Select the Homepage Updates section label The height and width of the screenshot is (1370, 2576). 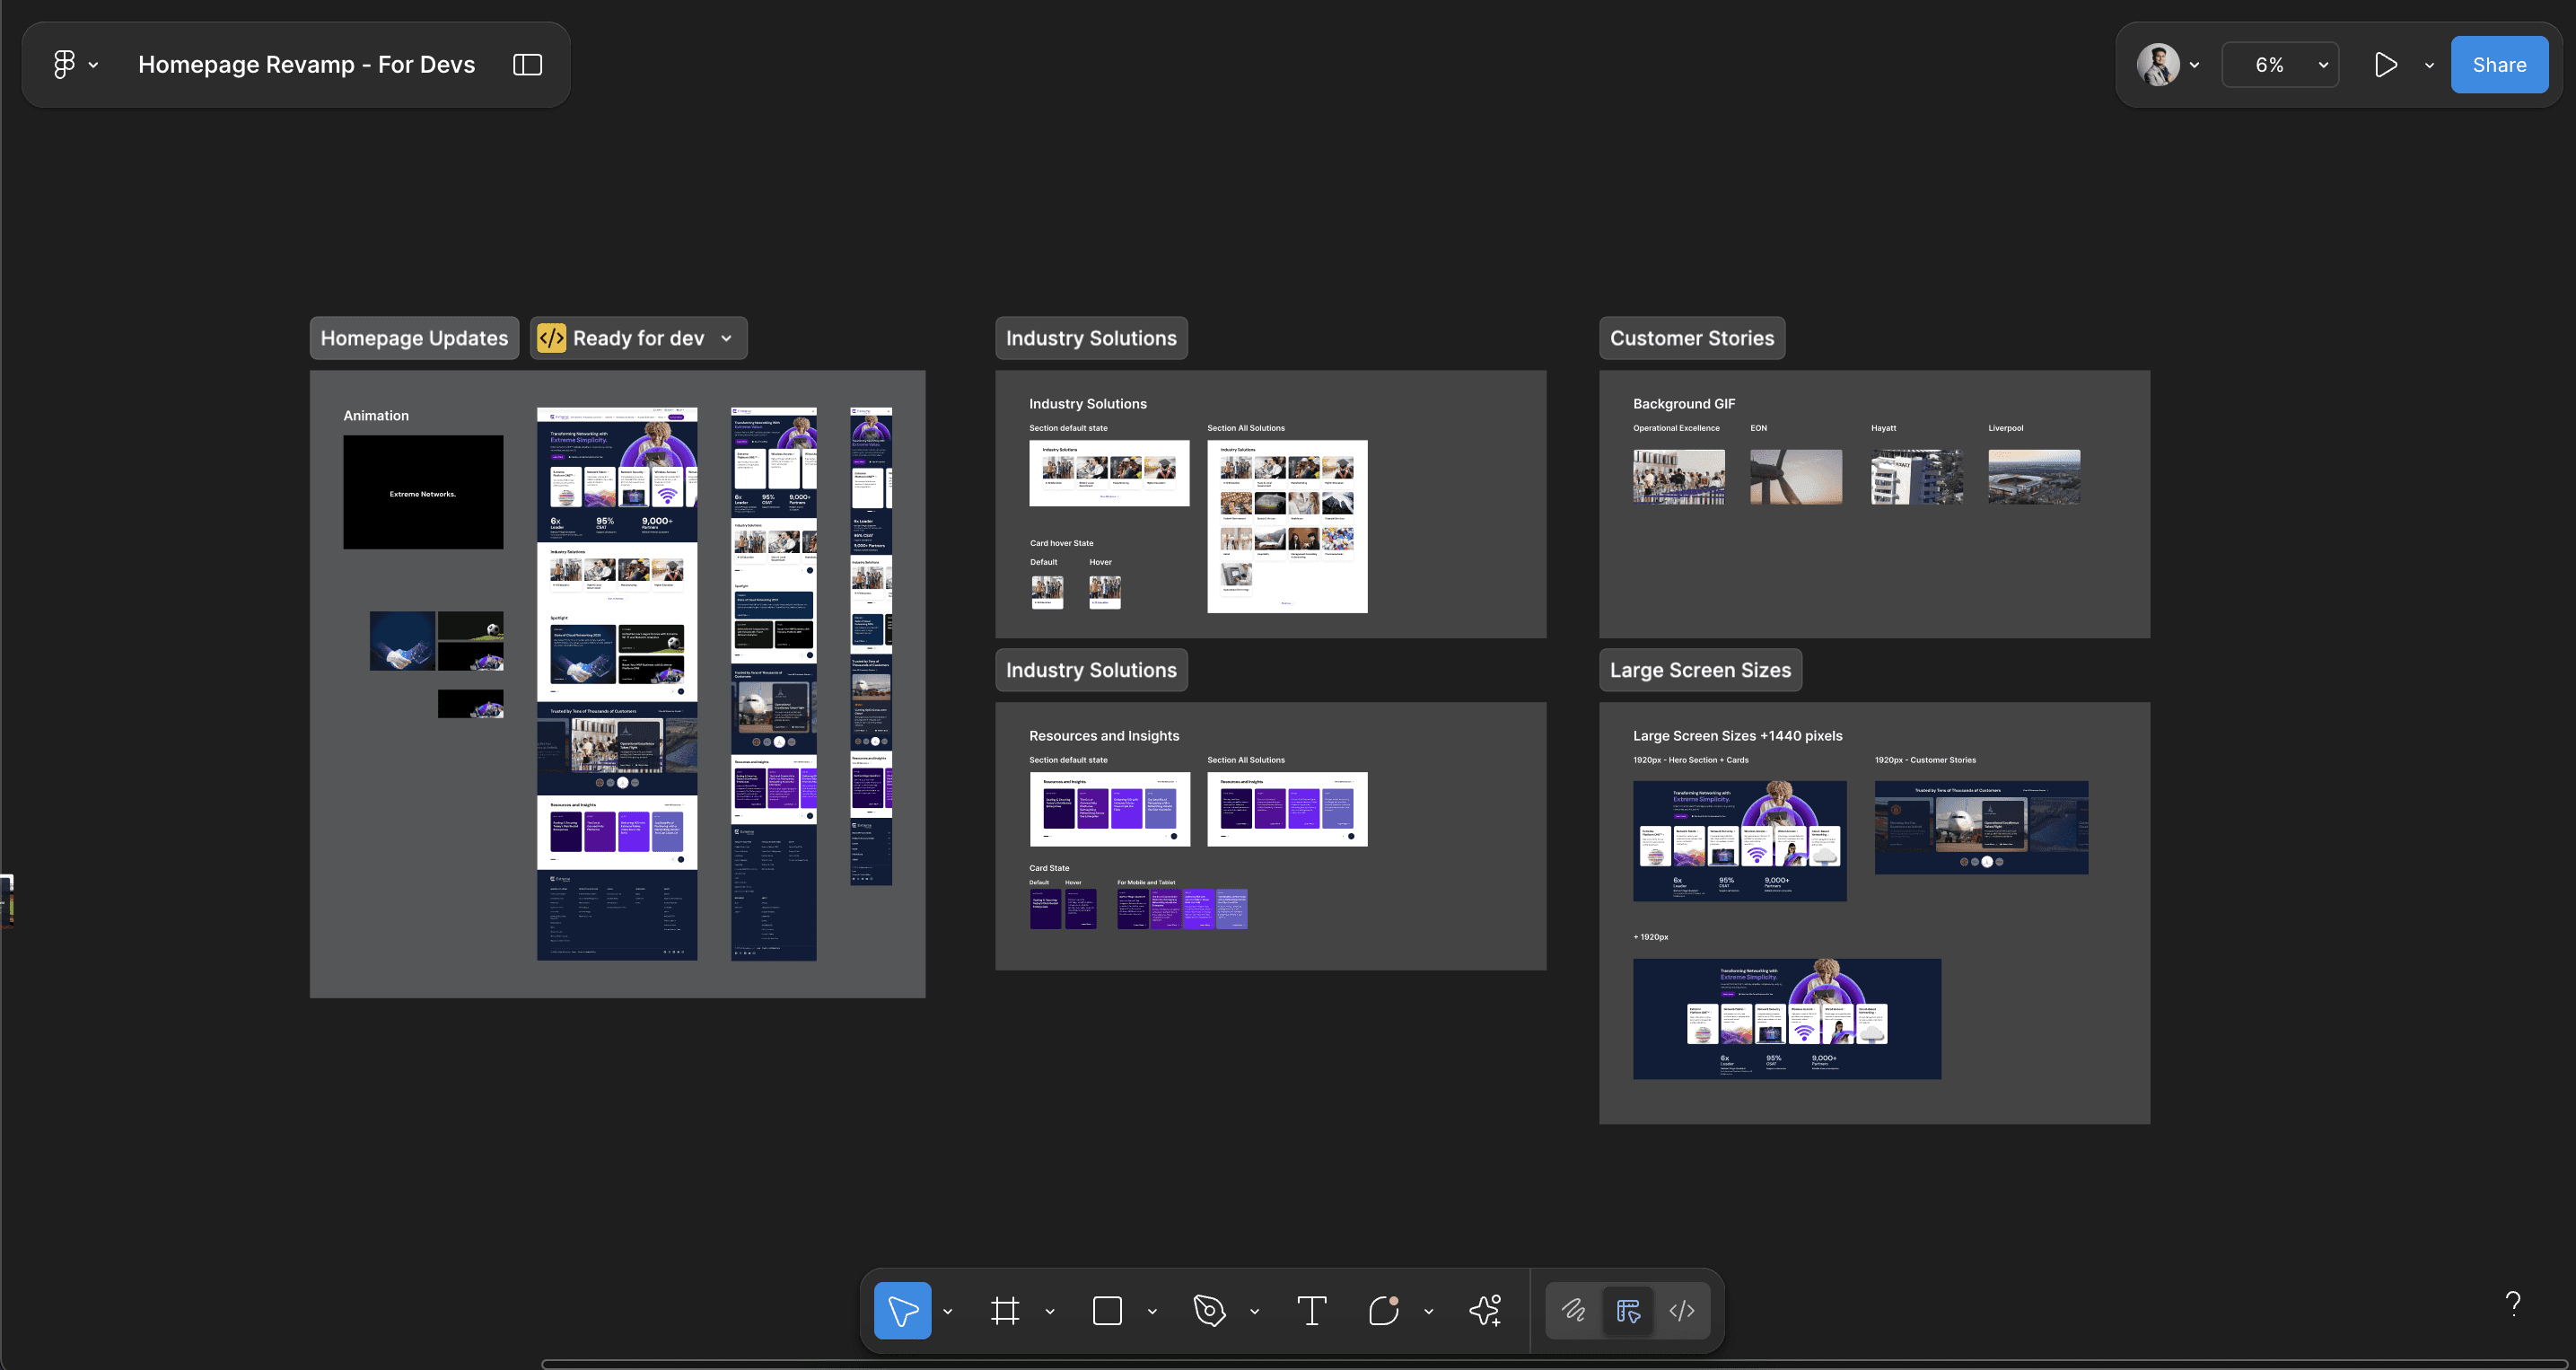coord(414,338)
